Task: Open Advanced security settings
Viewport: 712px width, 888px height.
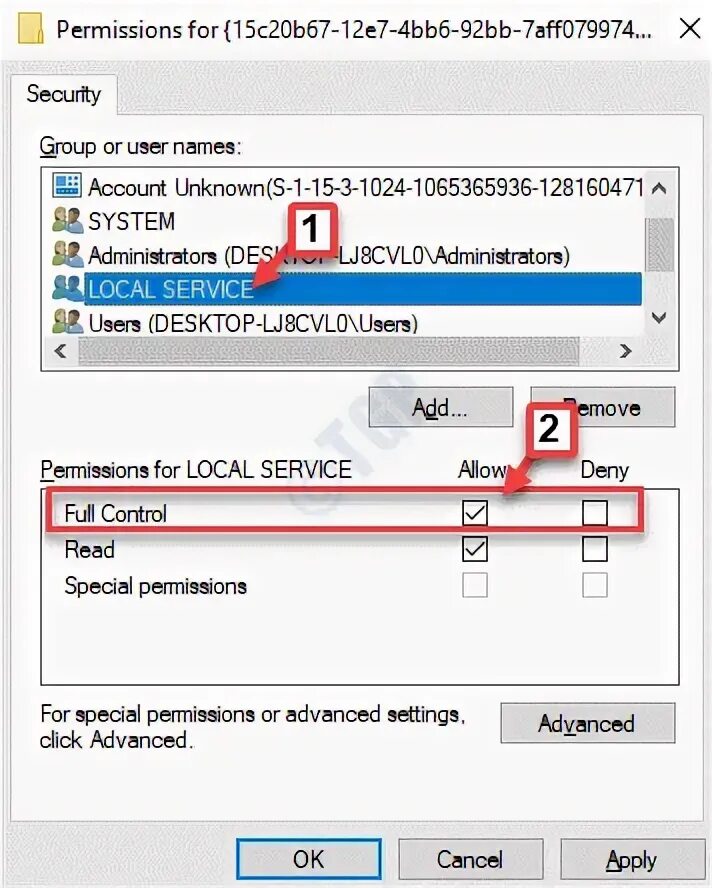Action: tap(587, 723)
